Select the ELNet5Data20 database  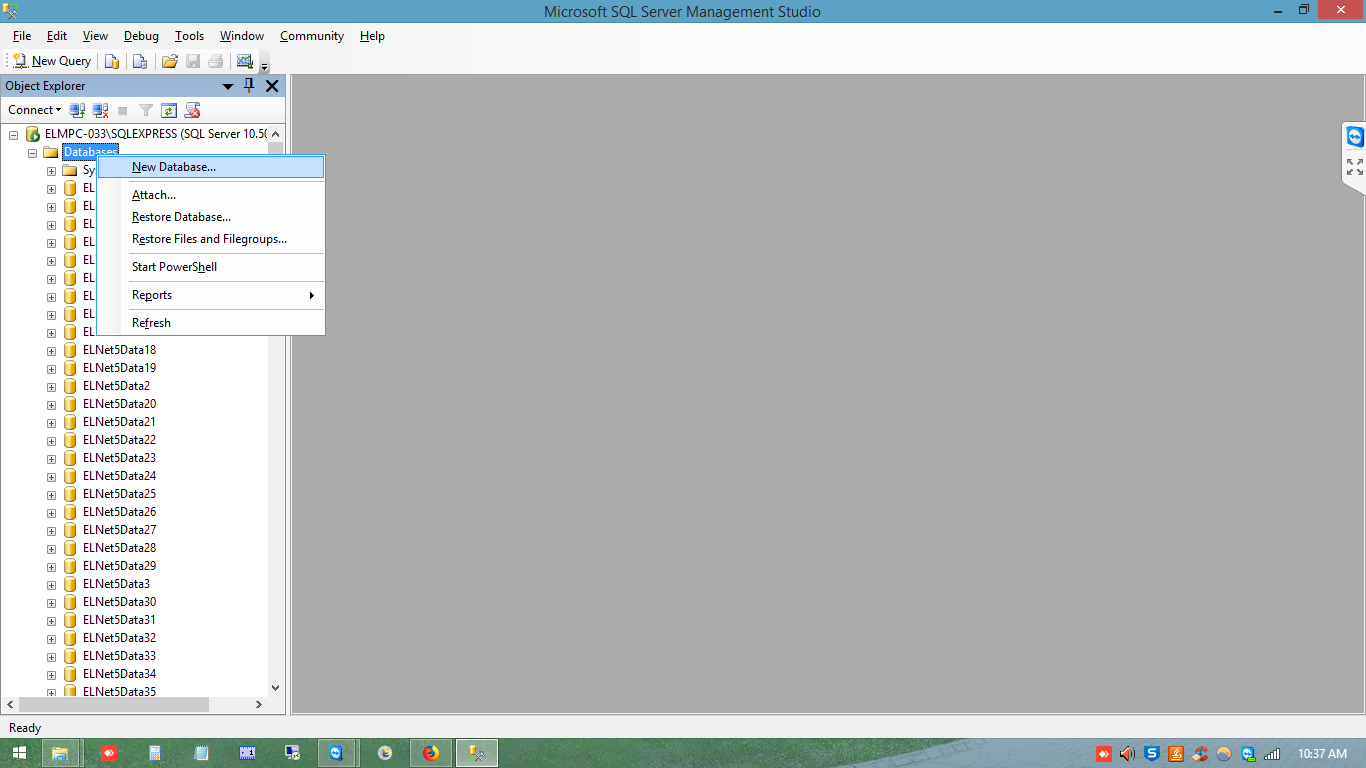tap(120, 404)
